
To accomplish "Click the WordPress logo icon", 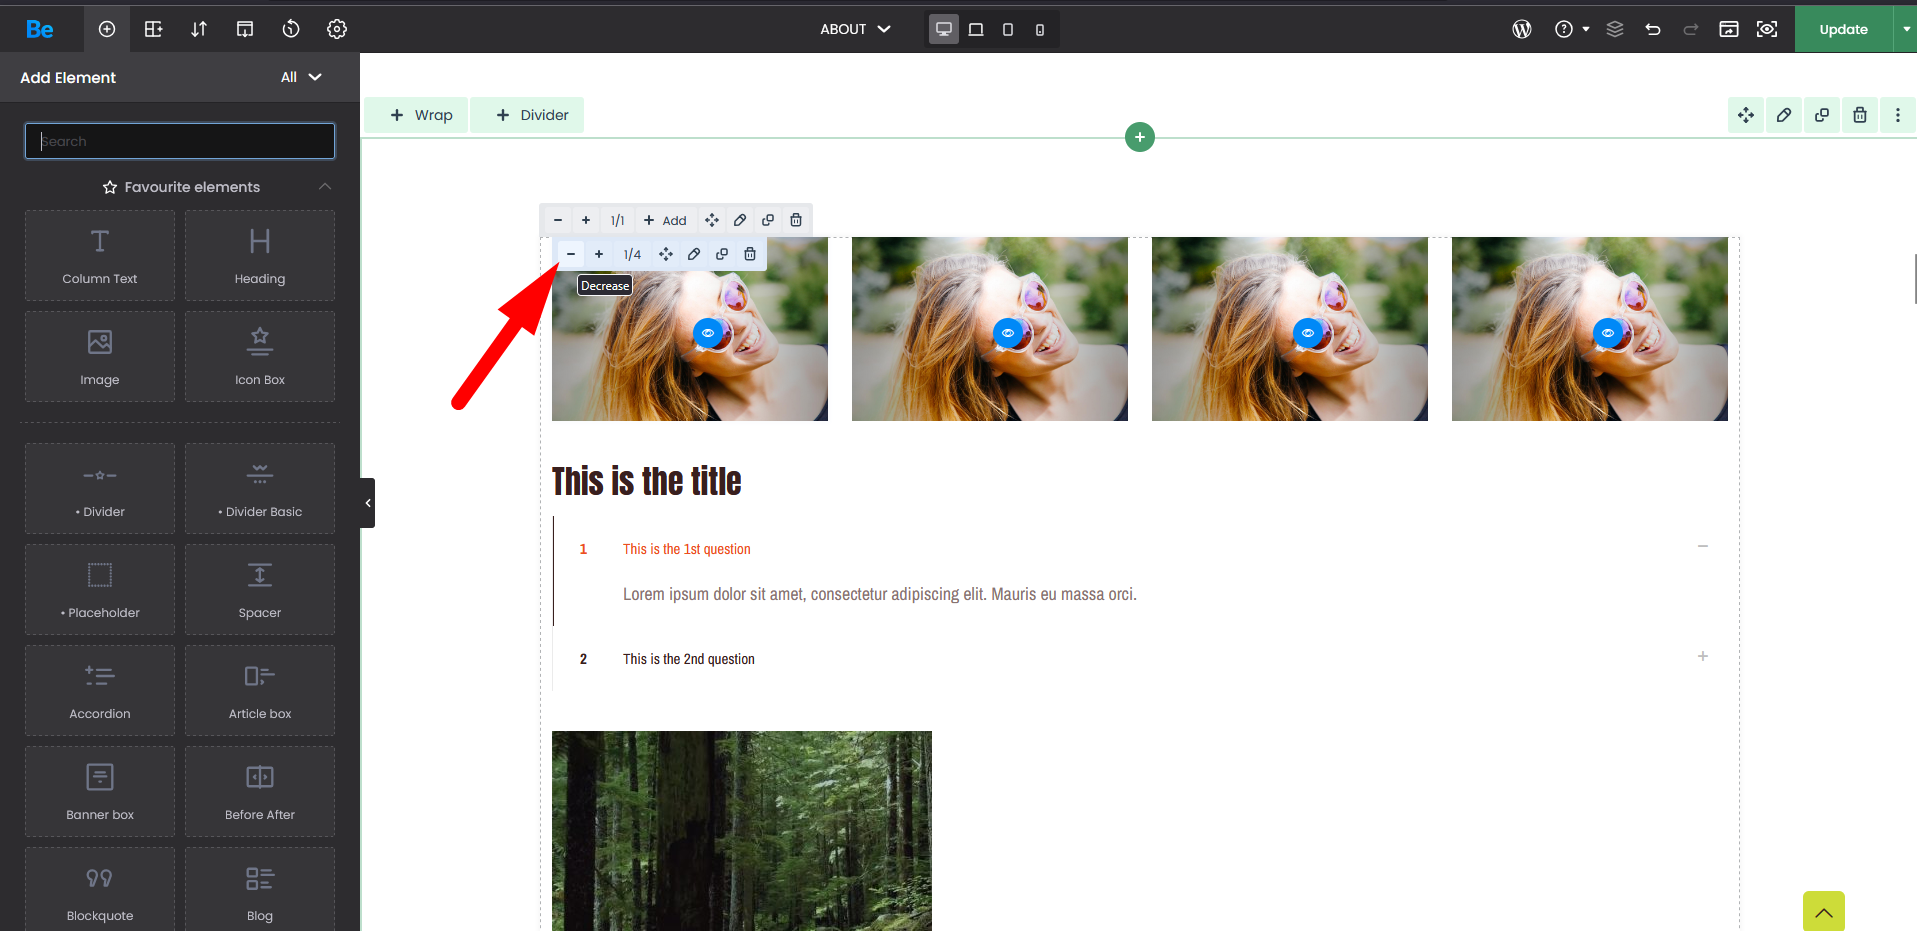I will pos(1521,29).
